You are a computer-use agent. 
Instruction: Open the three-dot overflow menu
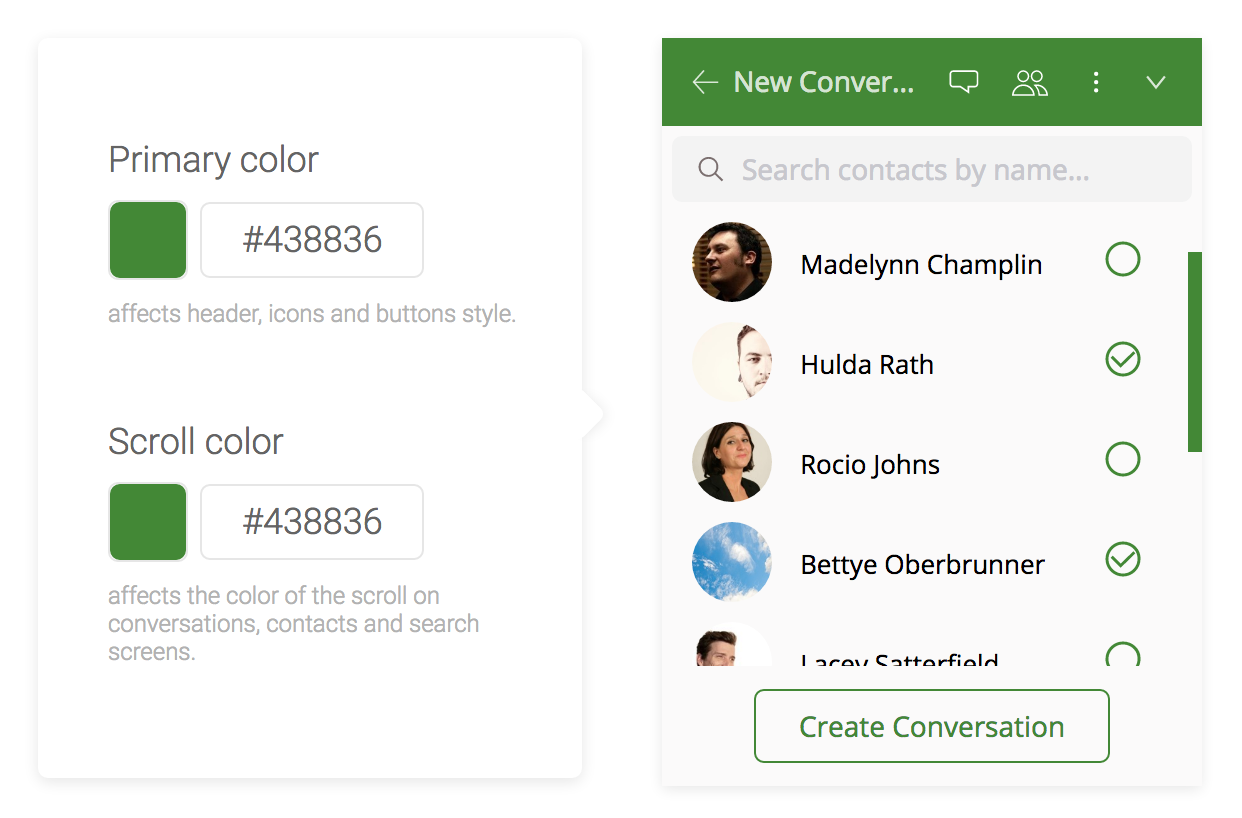(1097, 83)
